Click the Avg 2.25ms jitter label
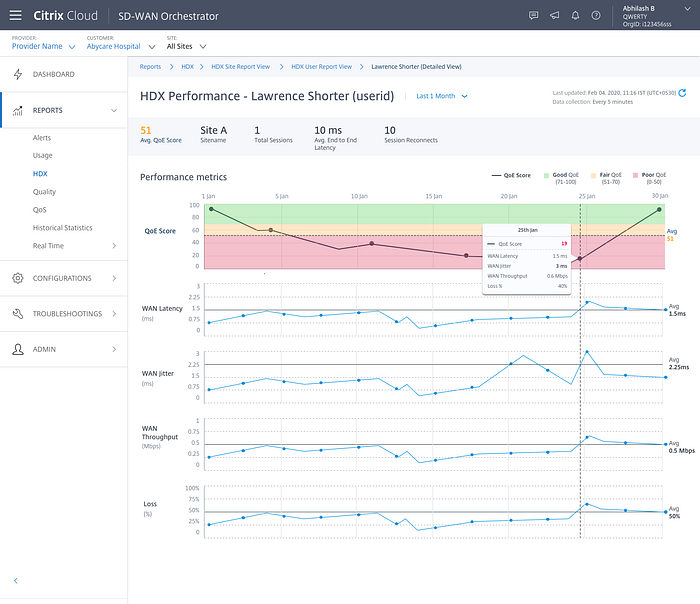Image resolution: width=700 pixels, height=604 pixels. [x=679, y=363]
